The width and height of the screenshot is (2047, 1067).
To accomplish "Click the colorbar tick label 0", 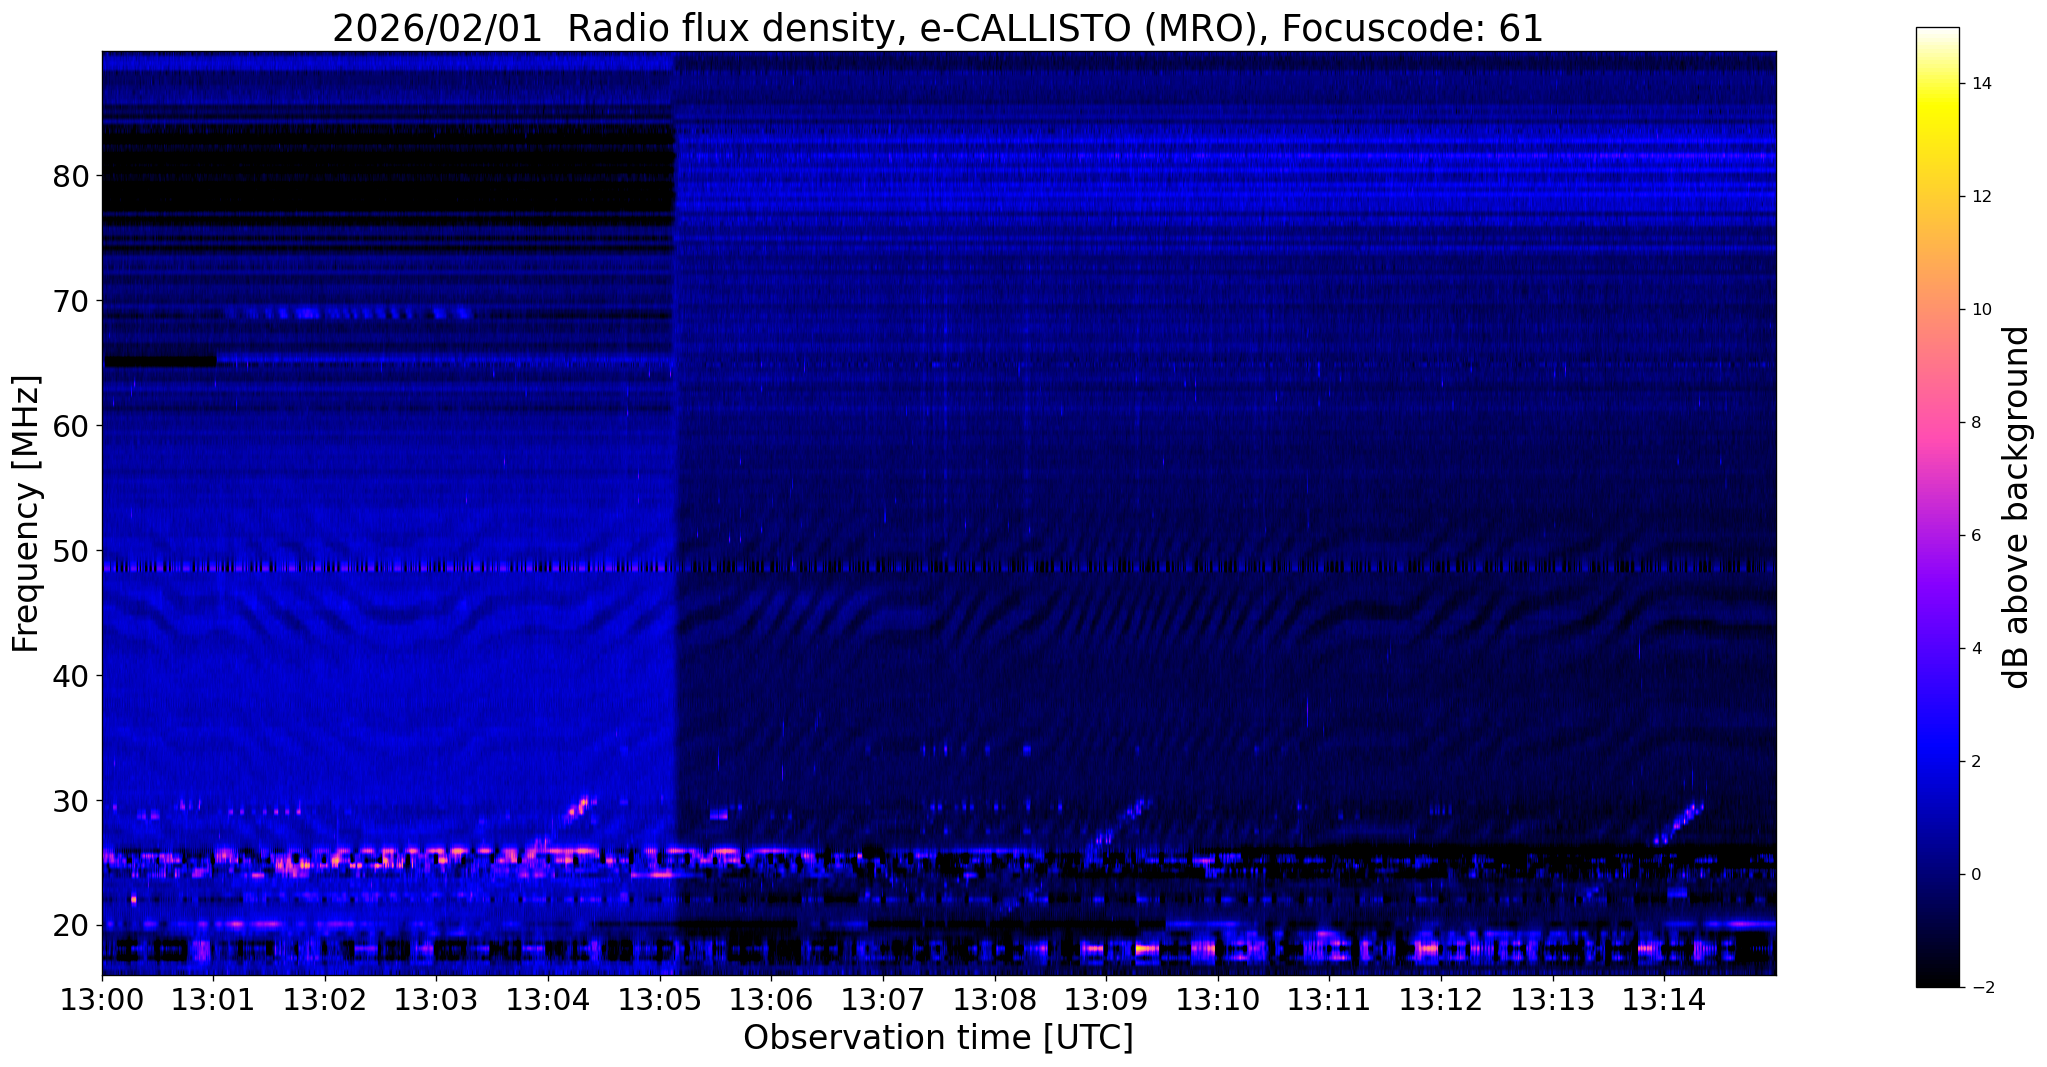I will 1975,875.
